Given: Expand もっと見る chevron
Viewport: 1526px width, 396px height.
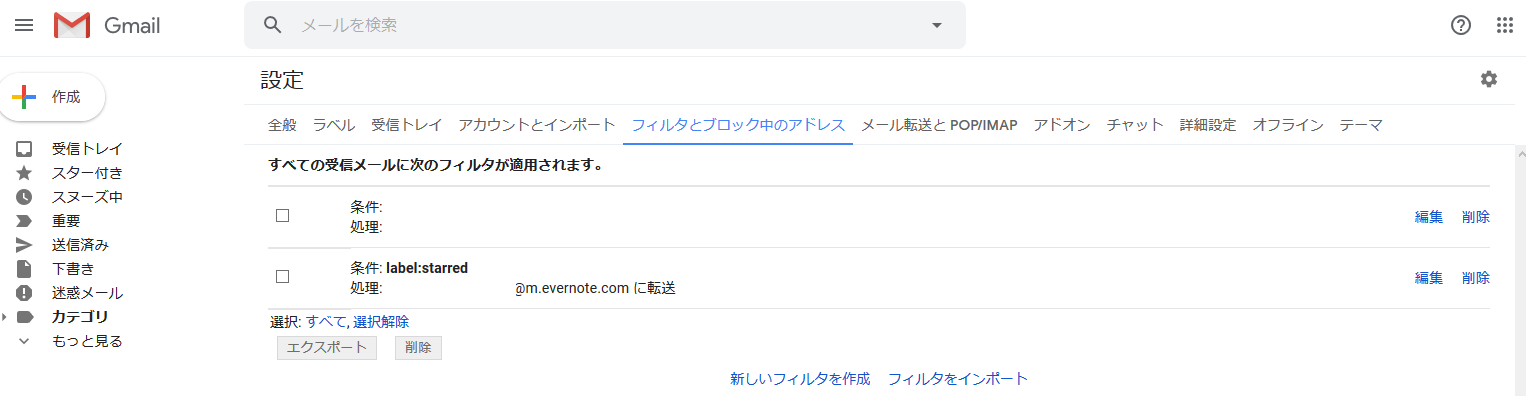Looking at the screenshot, I should click(24, 341).
